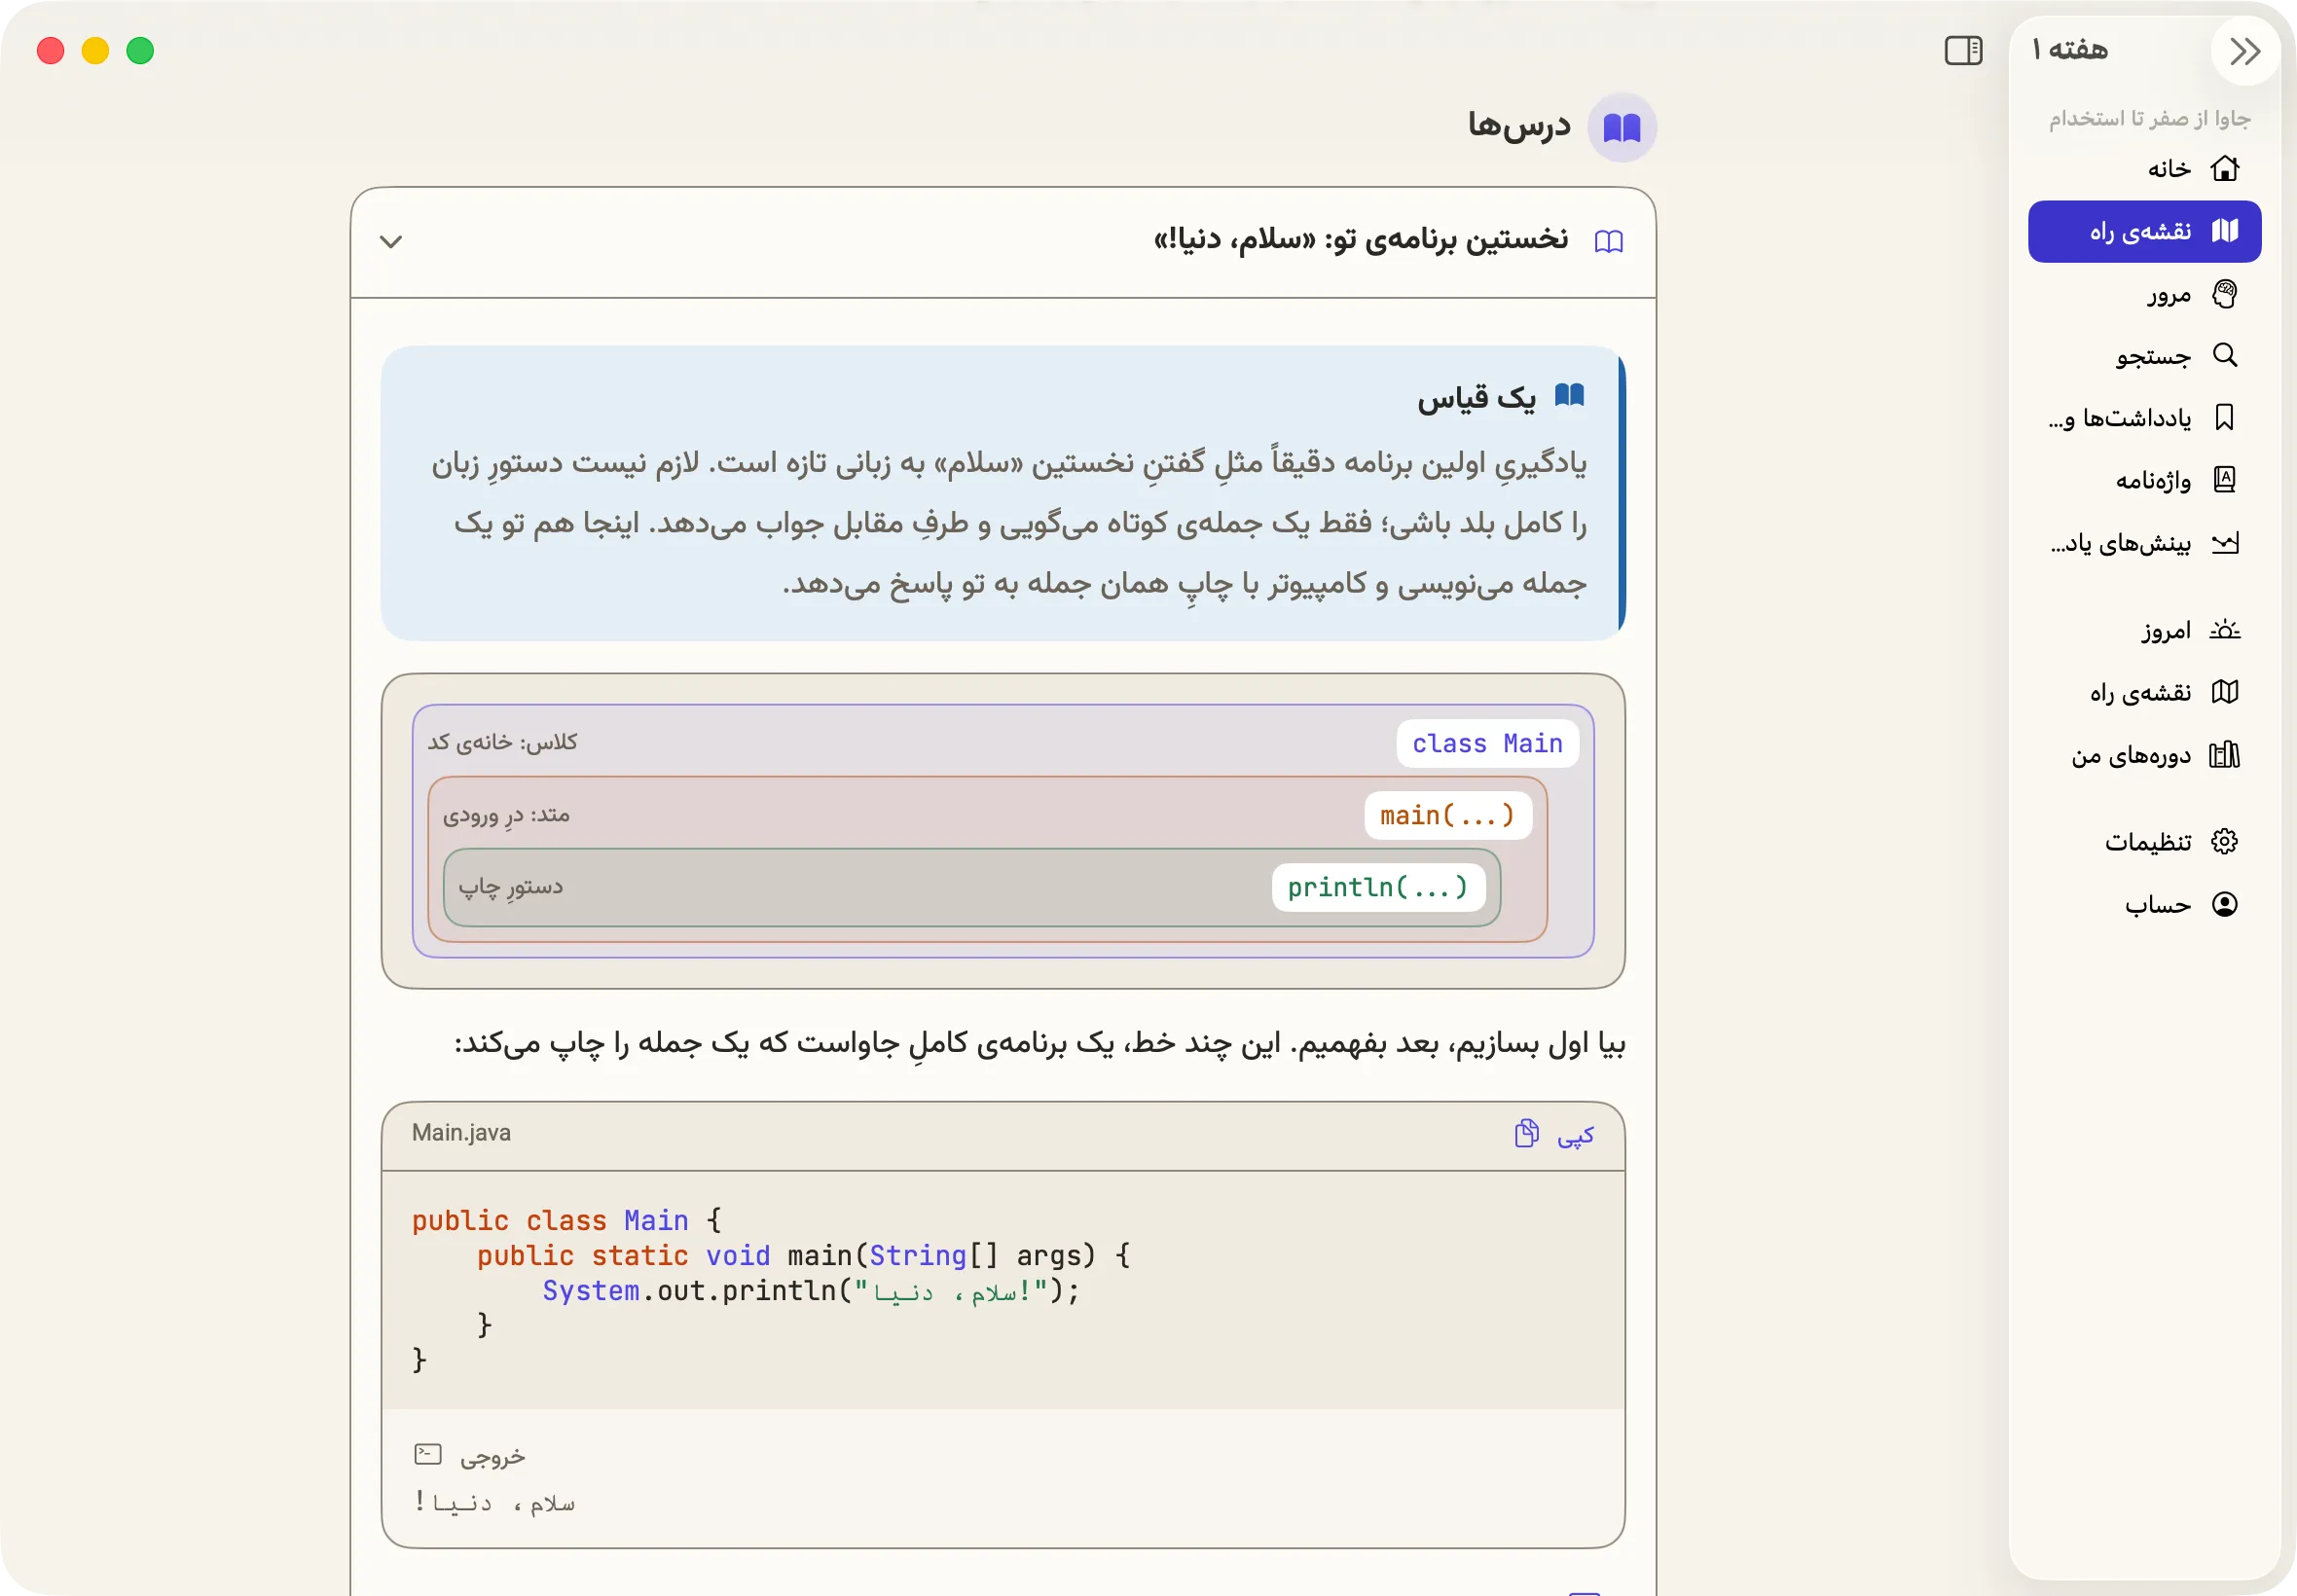Open تنظیمات via its gear icon

point(2225,842)
